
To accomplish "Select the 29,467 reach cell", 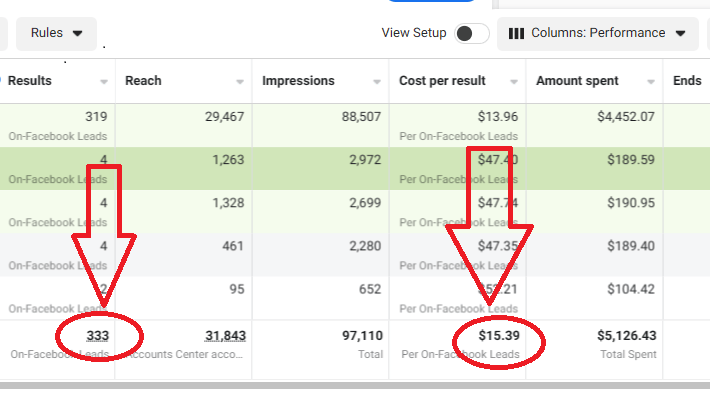I will [x=219, y=117].
